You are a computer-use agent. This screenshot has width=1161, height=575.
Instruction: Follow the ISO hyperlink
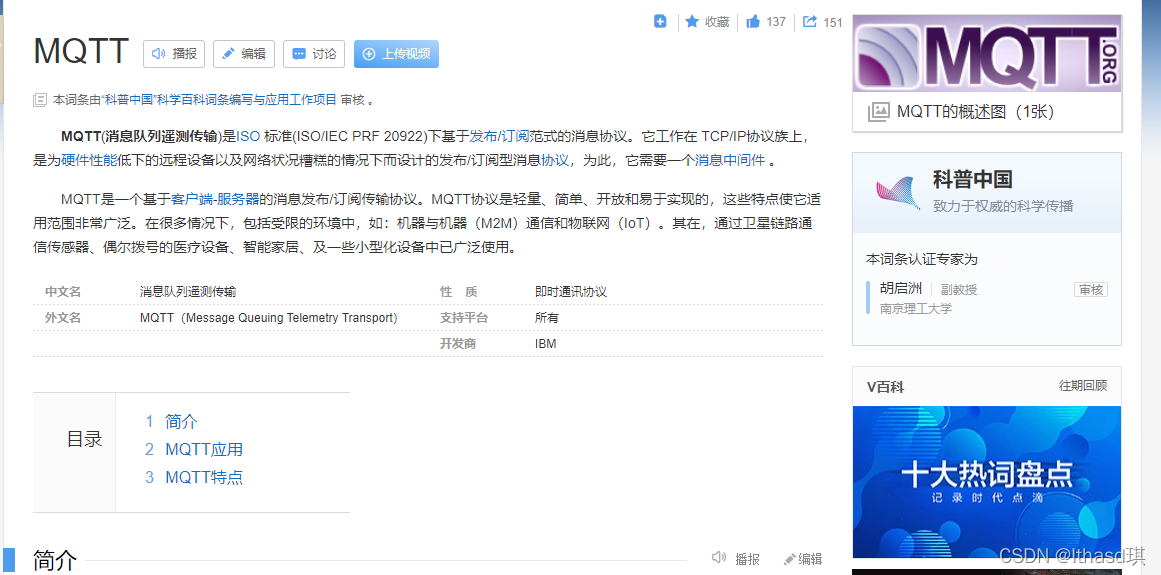(x=248, y=136)
